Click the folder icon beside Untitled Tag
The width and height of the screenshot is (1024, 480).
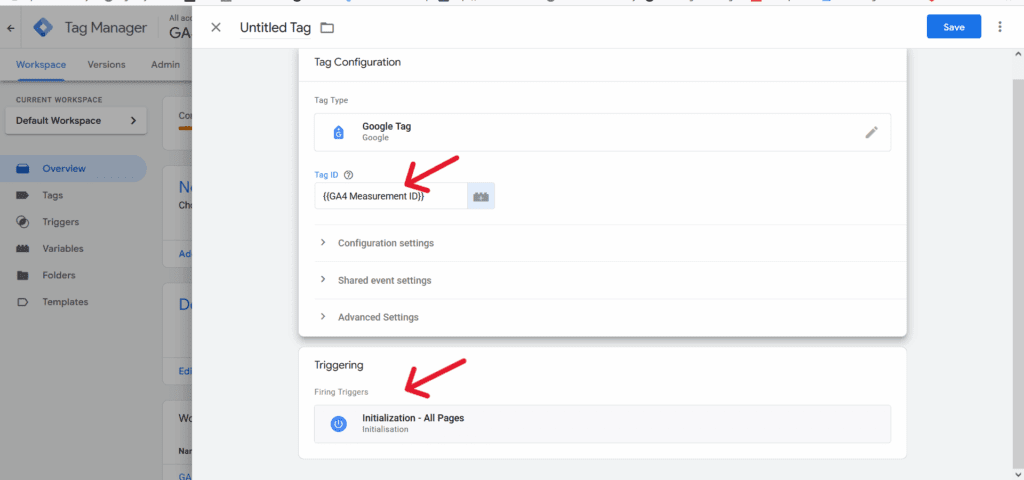coord(327,28)
